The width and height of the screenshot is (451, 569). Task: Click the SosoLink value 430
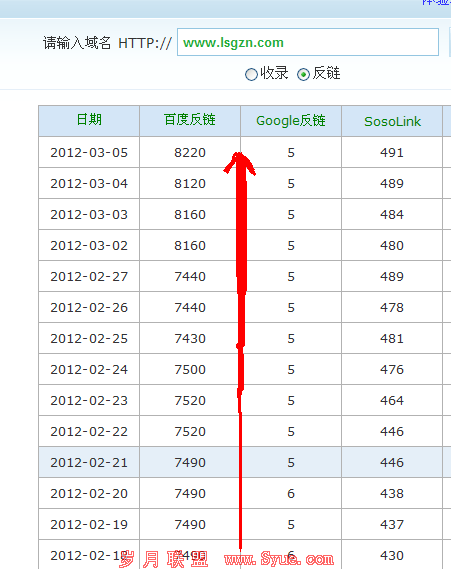[x=392, y=556]
